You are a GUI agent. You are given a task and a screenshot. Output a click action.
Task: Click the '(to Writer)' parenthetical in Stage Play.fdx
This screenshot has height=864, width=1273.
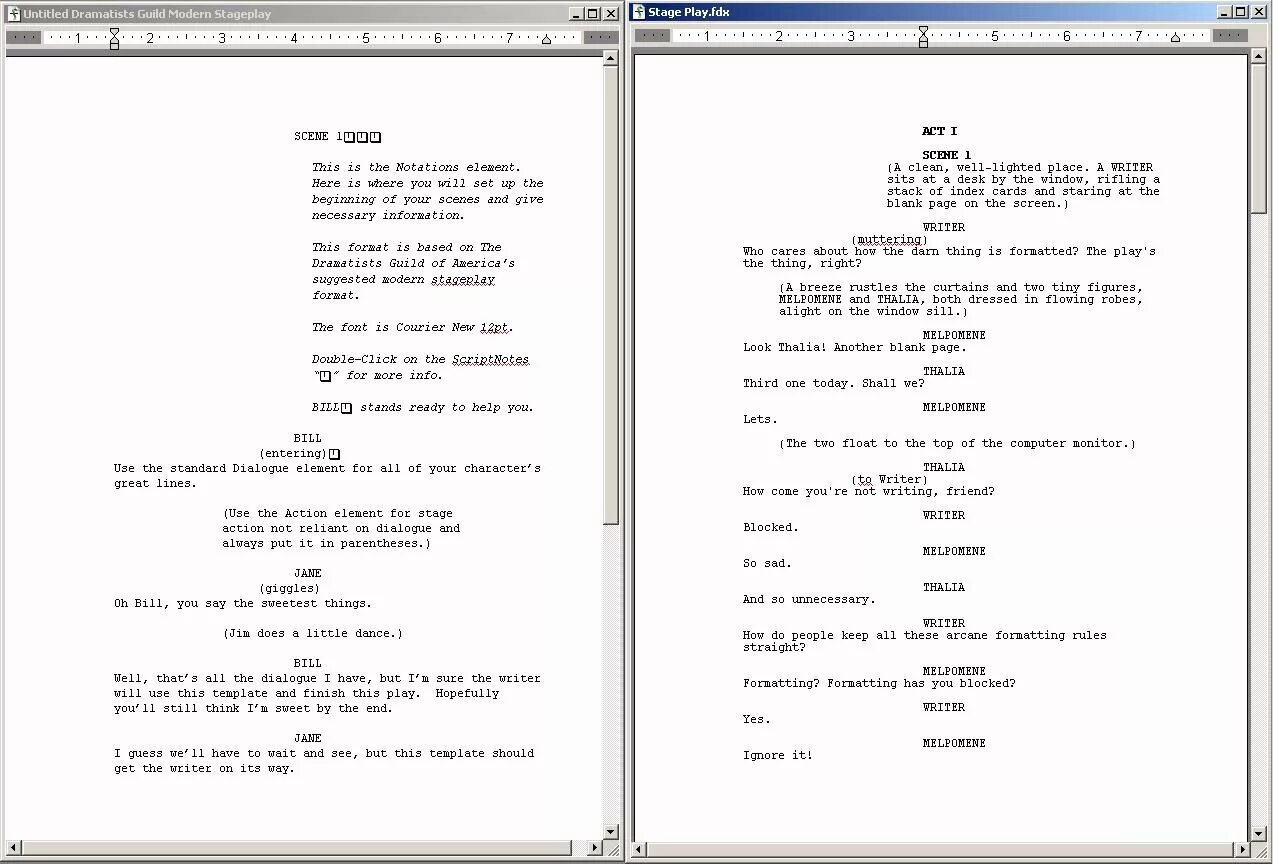890,480
